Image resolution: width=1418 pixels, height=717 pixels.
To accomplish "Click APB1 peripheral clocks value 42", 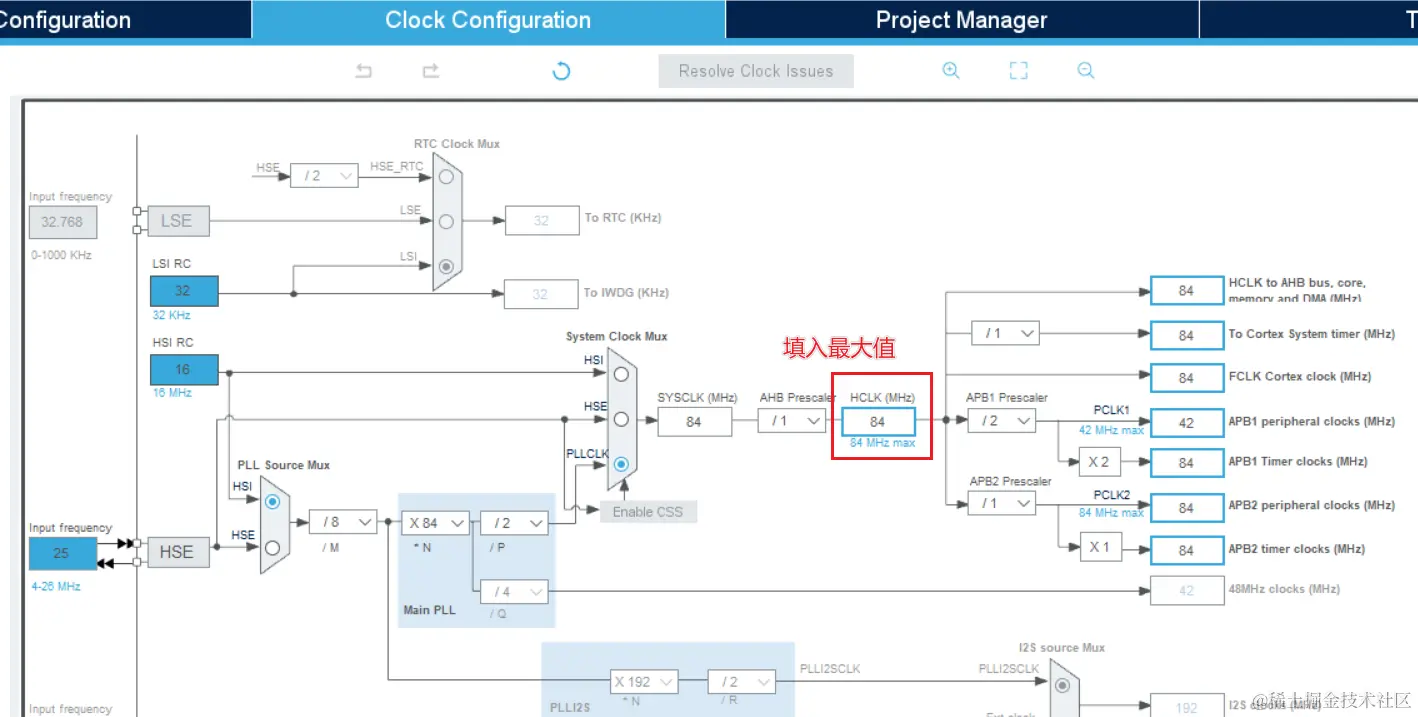I will (x=1186, y=422).
